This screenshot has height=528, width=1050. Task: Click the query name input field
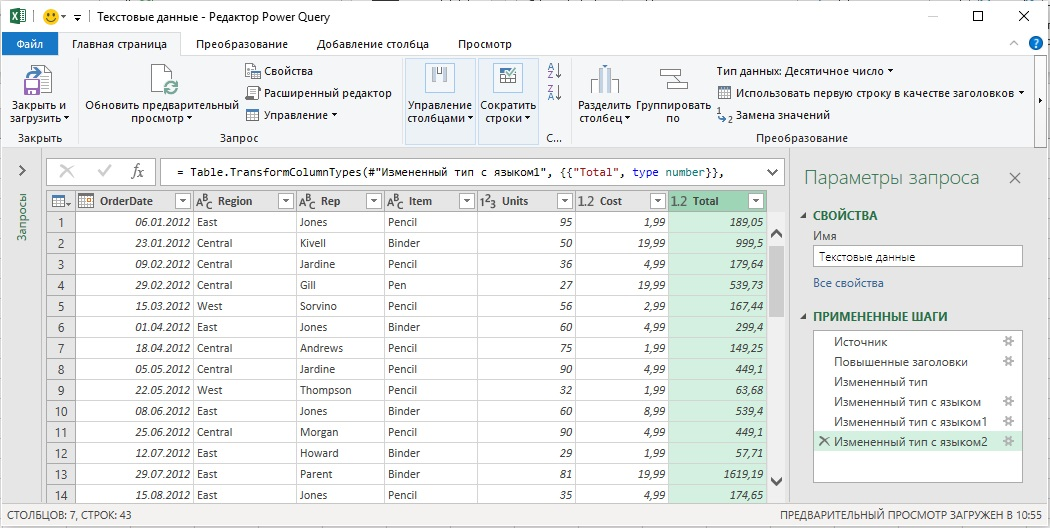coord(917,257)
